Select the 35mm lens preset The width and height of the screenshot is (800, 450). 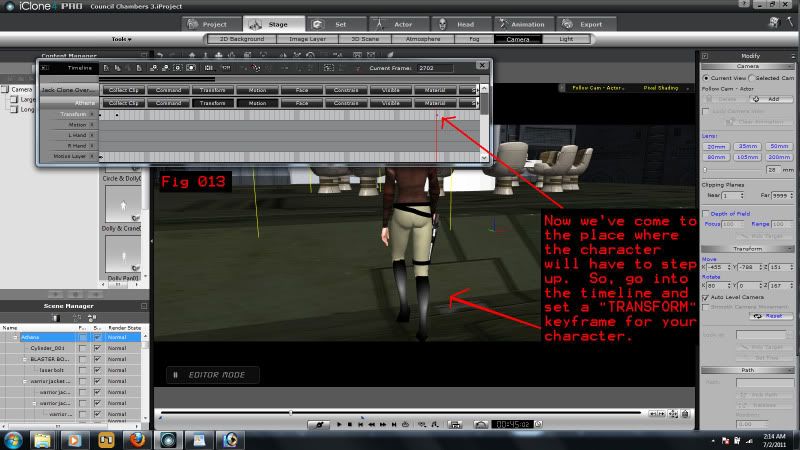coord(747,146)
